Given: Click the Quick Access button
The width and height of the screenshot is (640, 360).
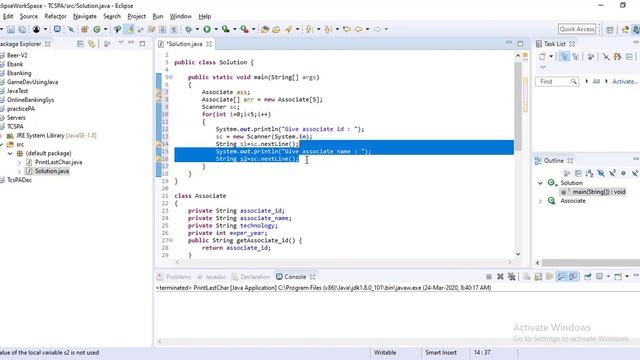Looking at the screenshot, I should [x=577, y=29].
